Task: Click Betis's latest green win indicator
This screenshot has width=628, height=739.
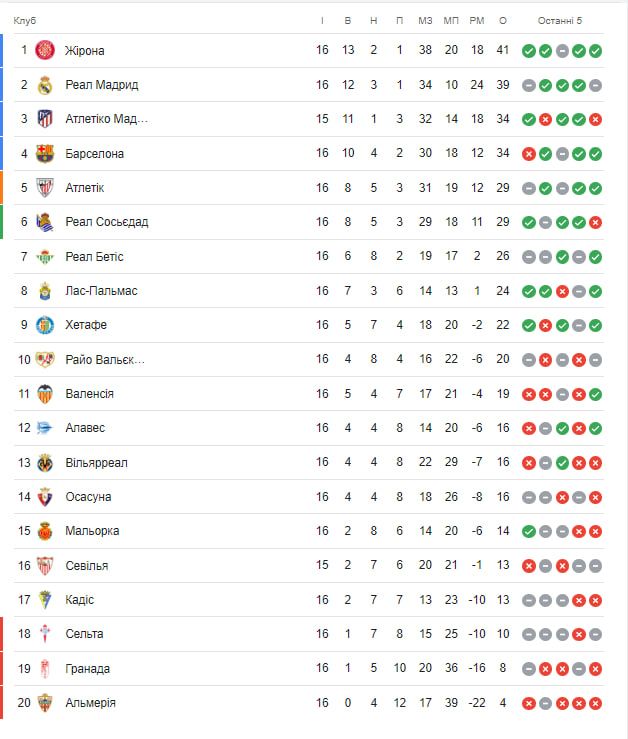Action: coord(595,257)
